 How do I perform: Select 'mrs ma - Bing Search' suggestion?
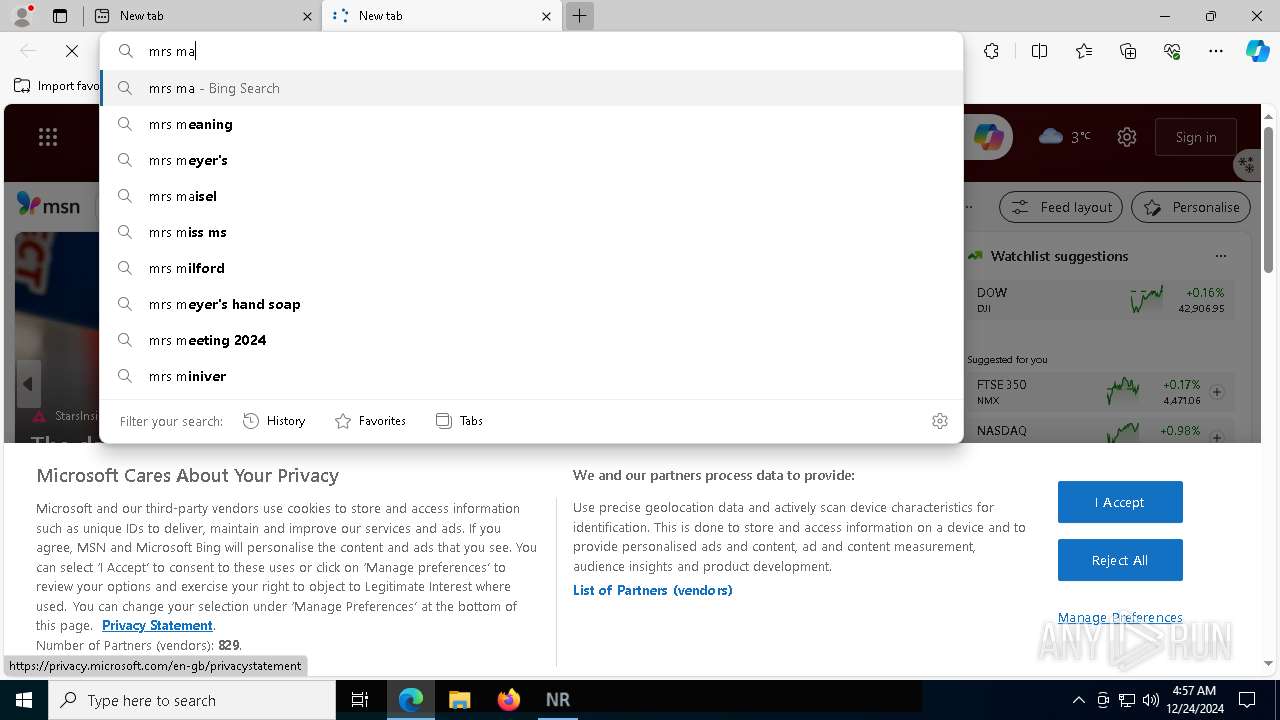click(531, 88)
